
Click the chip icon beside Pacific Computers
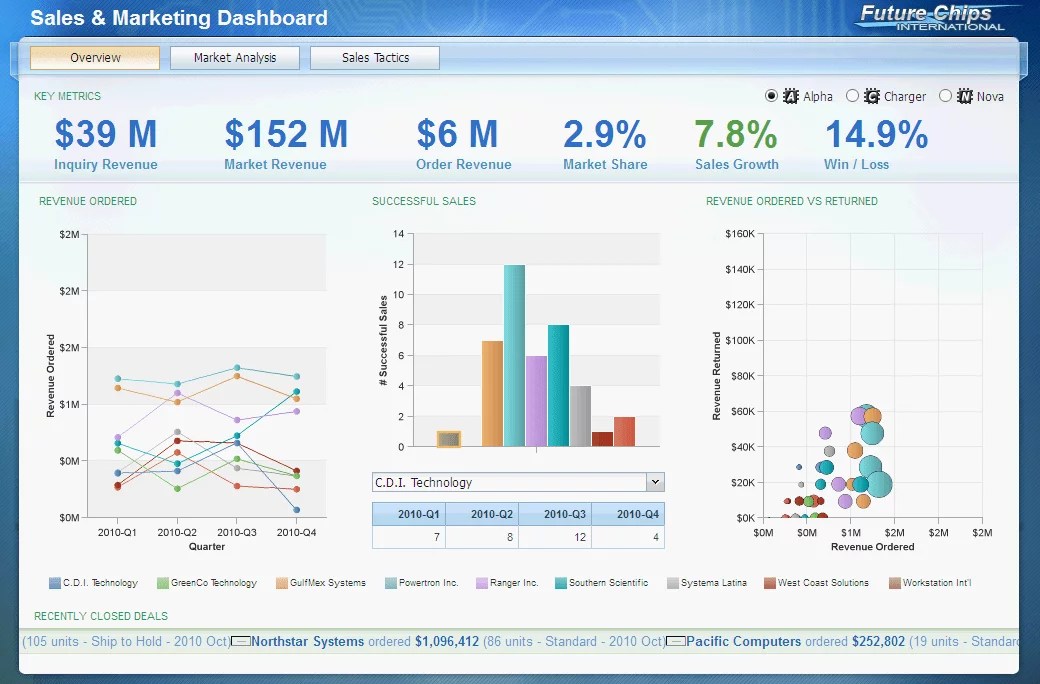point(678,641)
